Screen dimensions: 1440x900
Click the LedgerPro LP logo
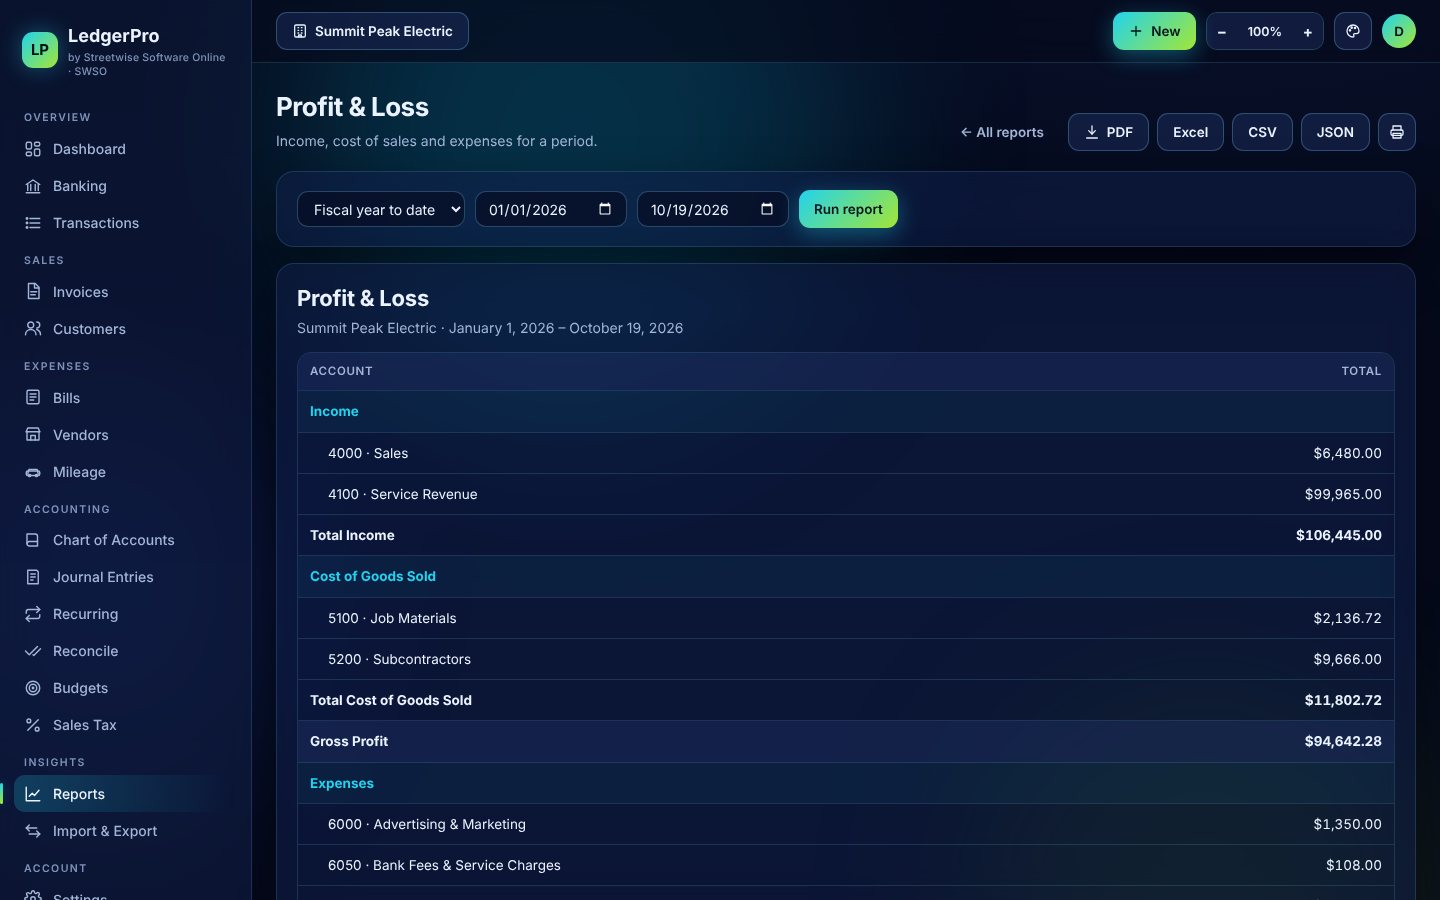(x=40, y=49)
